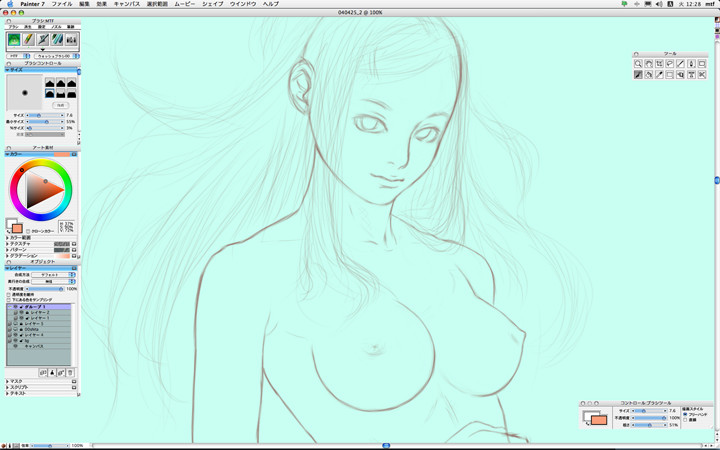Image resolution: width=720 pixels, height=450 pixels.
Task: Choose the first brush category icon
Action: 15,39
